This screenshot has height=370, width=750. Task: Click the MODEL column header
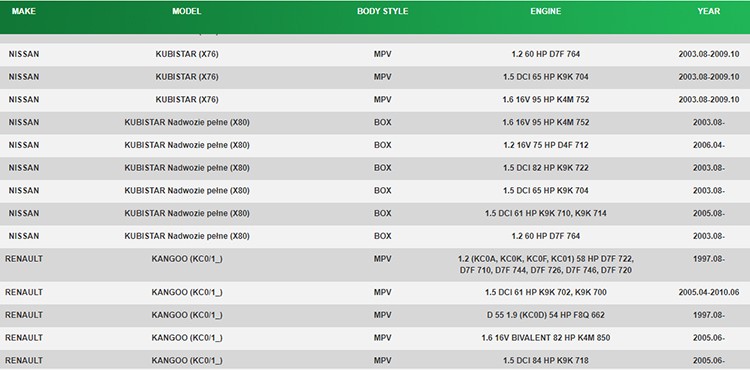[x=187, y=11]
